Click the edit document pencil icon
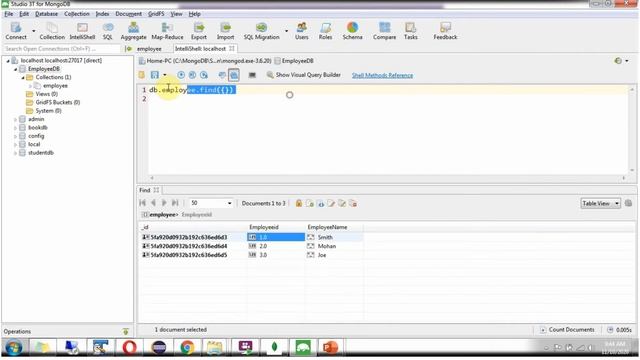Viewport: 640px width, 360px height. click(x=331, y=203)
